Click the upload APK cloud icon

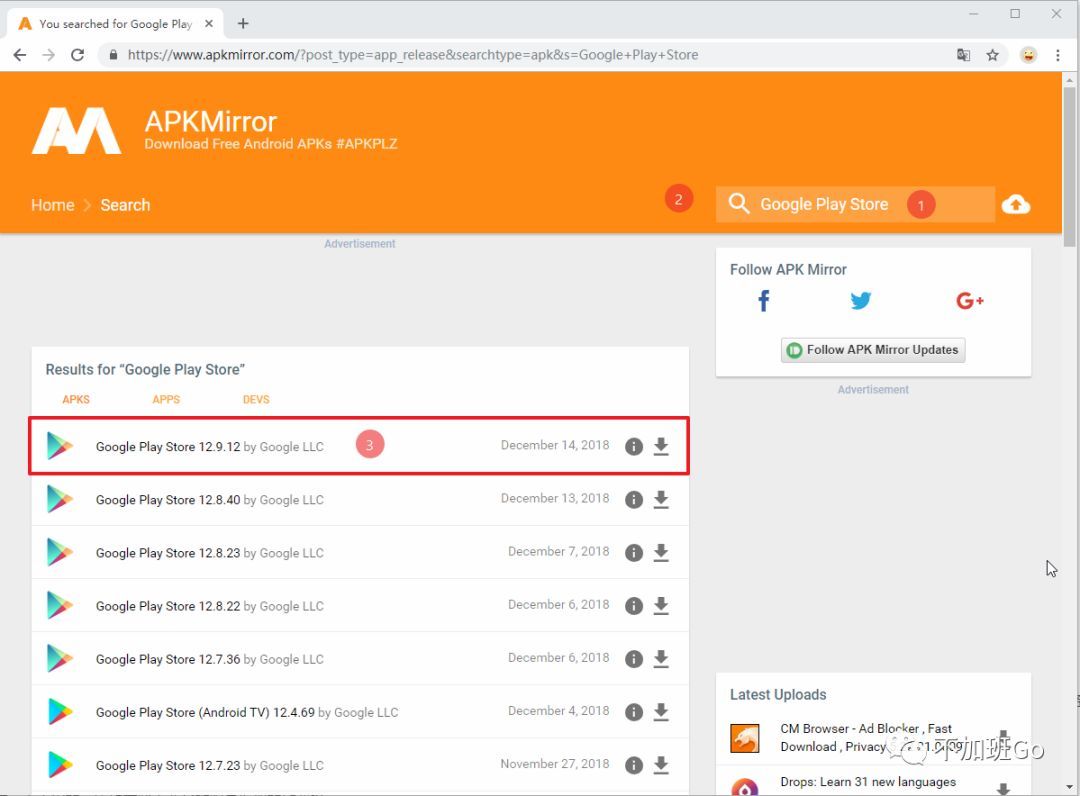pyautogui.click(x=1016, y=205)
